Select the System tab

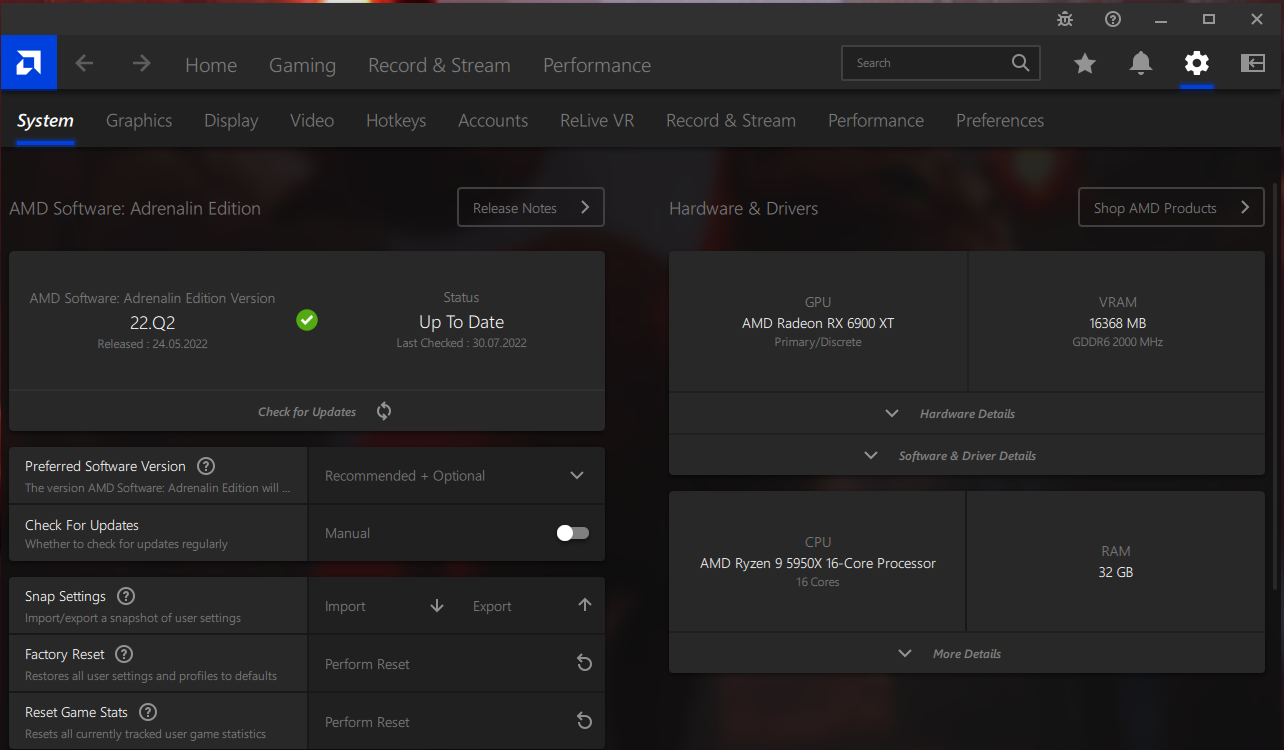pyautogui.click(x=45, y=120)
